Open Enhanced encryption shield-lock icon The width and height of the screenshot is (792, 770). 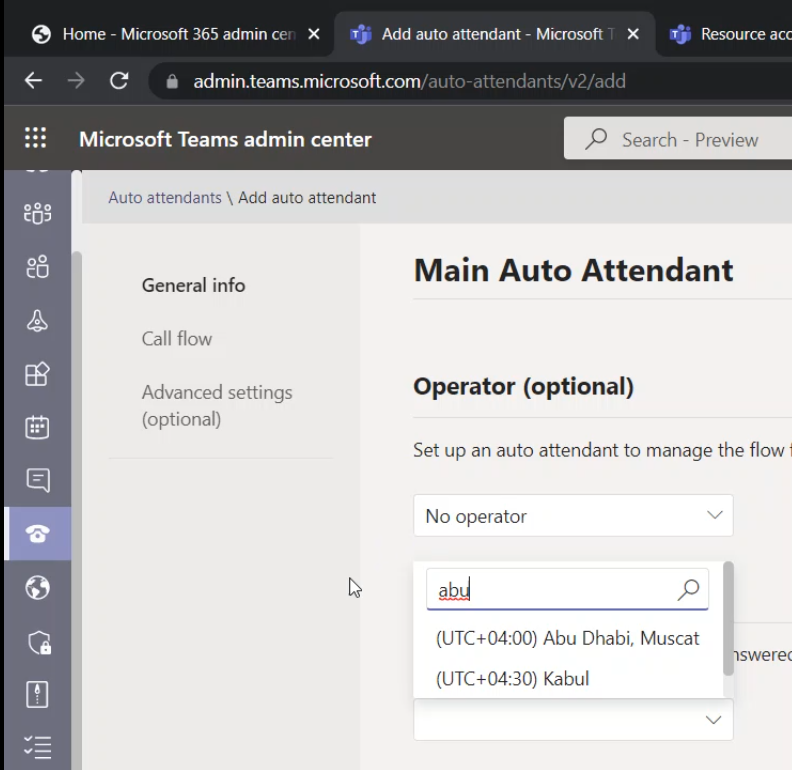[x=38, y=642]
